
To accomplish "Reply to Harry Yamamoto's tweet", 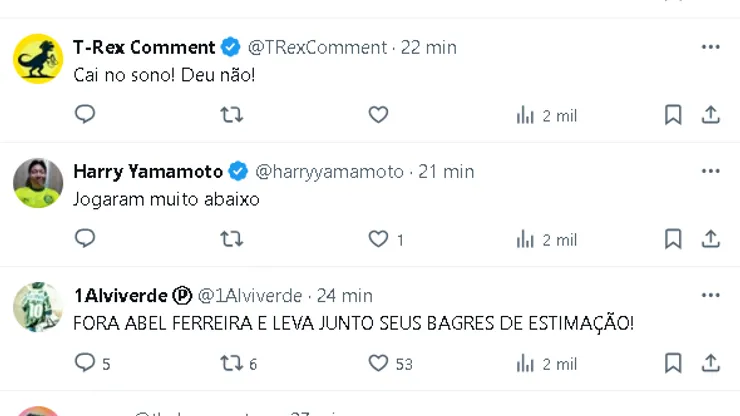I will [x=85, y=239].
